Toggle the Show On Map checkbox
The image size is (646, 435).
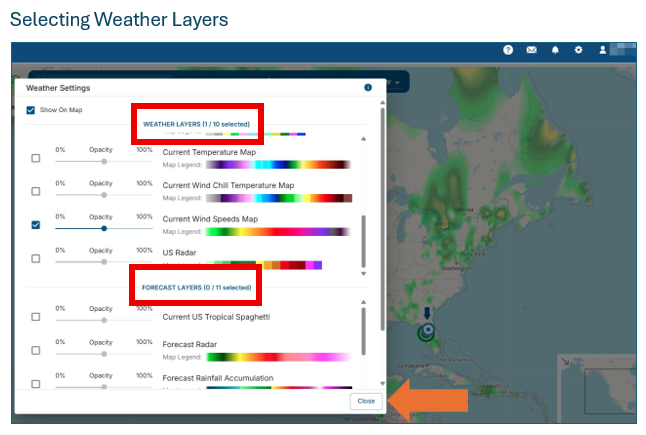30,110
